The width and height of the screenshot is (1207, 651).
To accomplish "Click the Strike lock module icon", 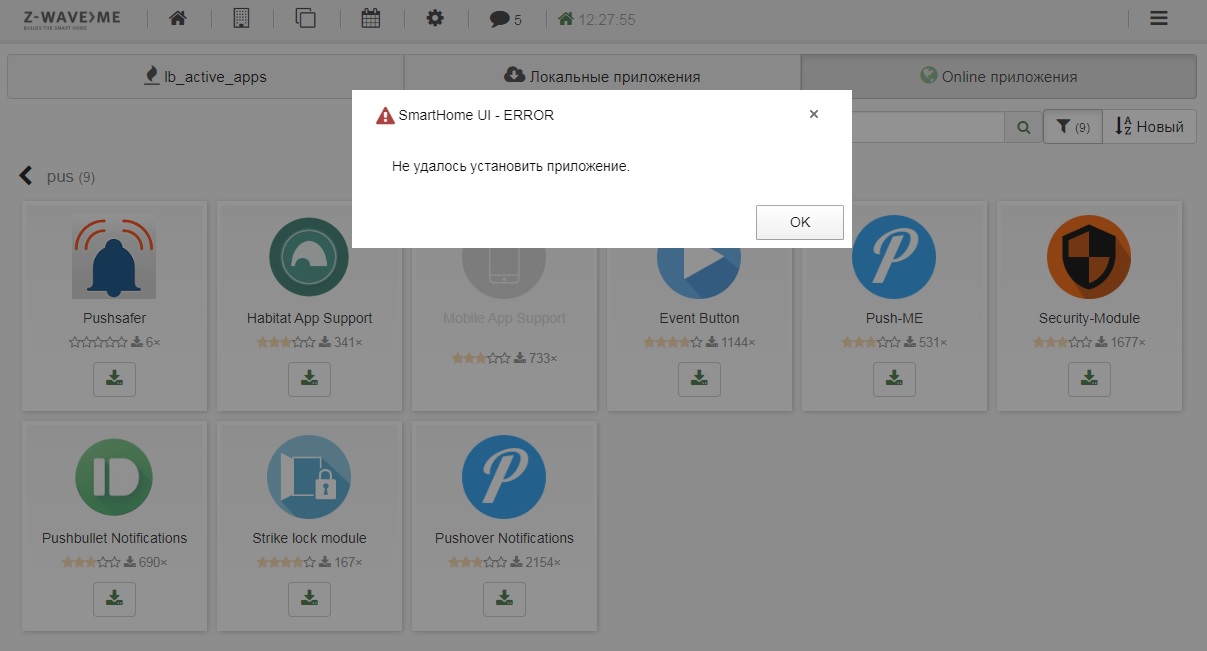I will click(x=309, y=478).
